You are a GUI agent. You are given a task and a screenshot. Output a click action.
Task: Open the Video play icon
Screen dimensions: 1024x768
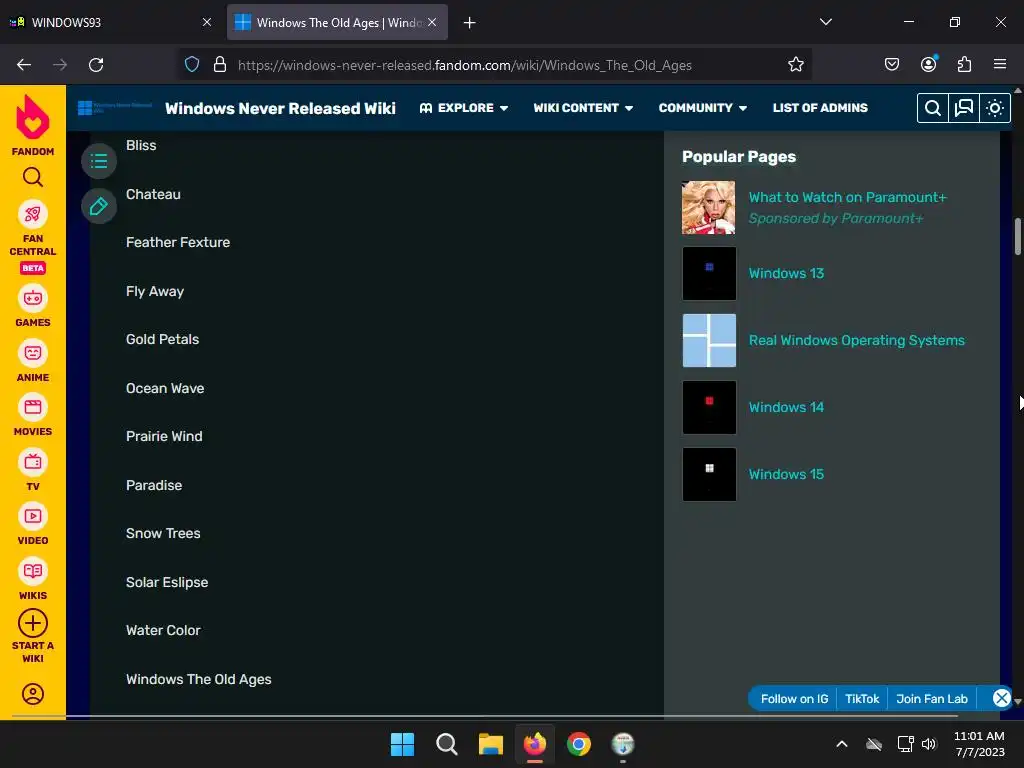pos(33,517)
